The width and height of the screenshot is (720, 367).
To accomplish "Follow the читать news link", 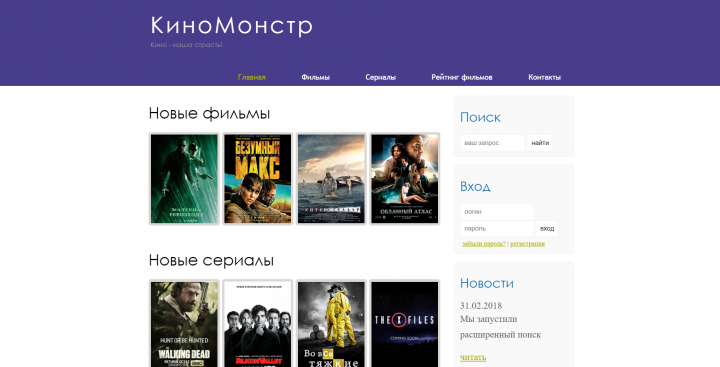I will (x=473, y=357).
